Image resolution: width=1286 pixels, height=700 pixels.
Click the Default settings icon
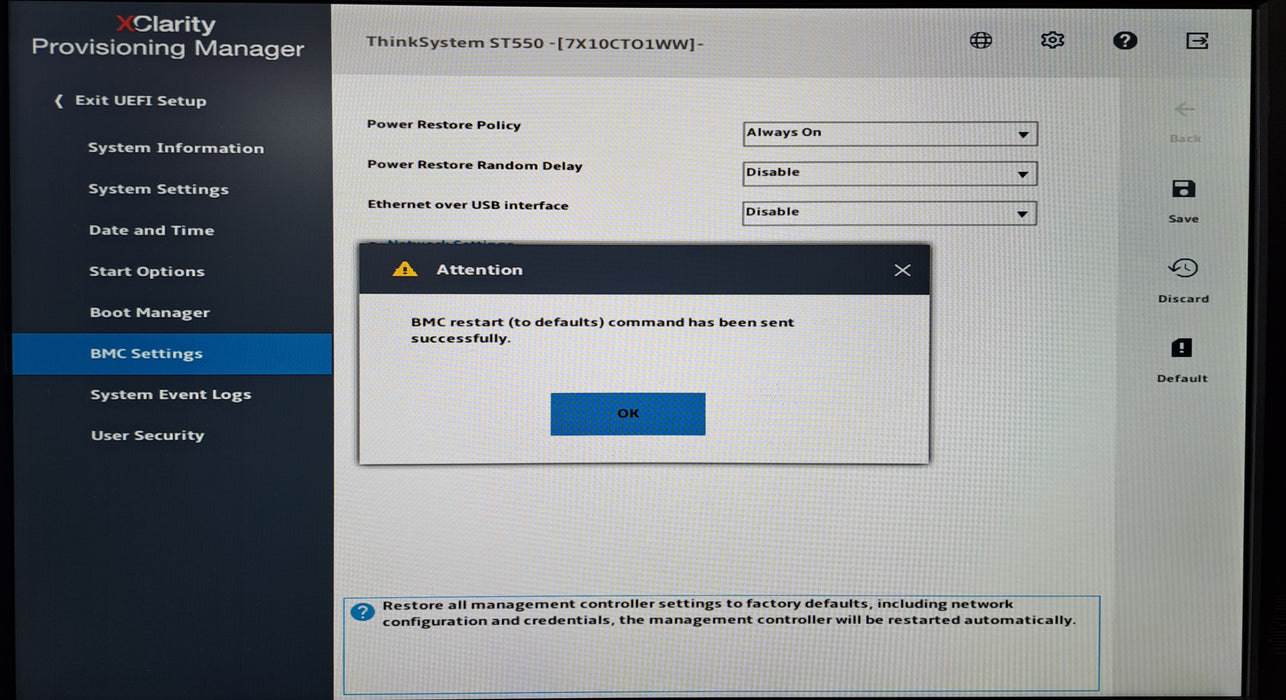coord(1182,348)
